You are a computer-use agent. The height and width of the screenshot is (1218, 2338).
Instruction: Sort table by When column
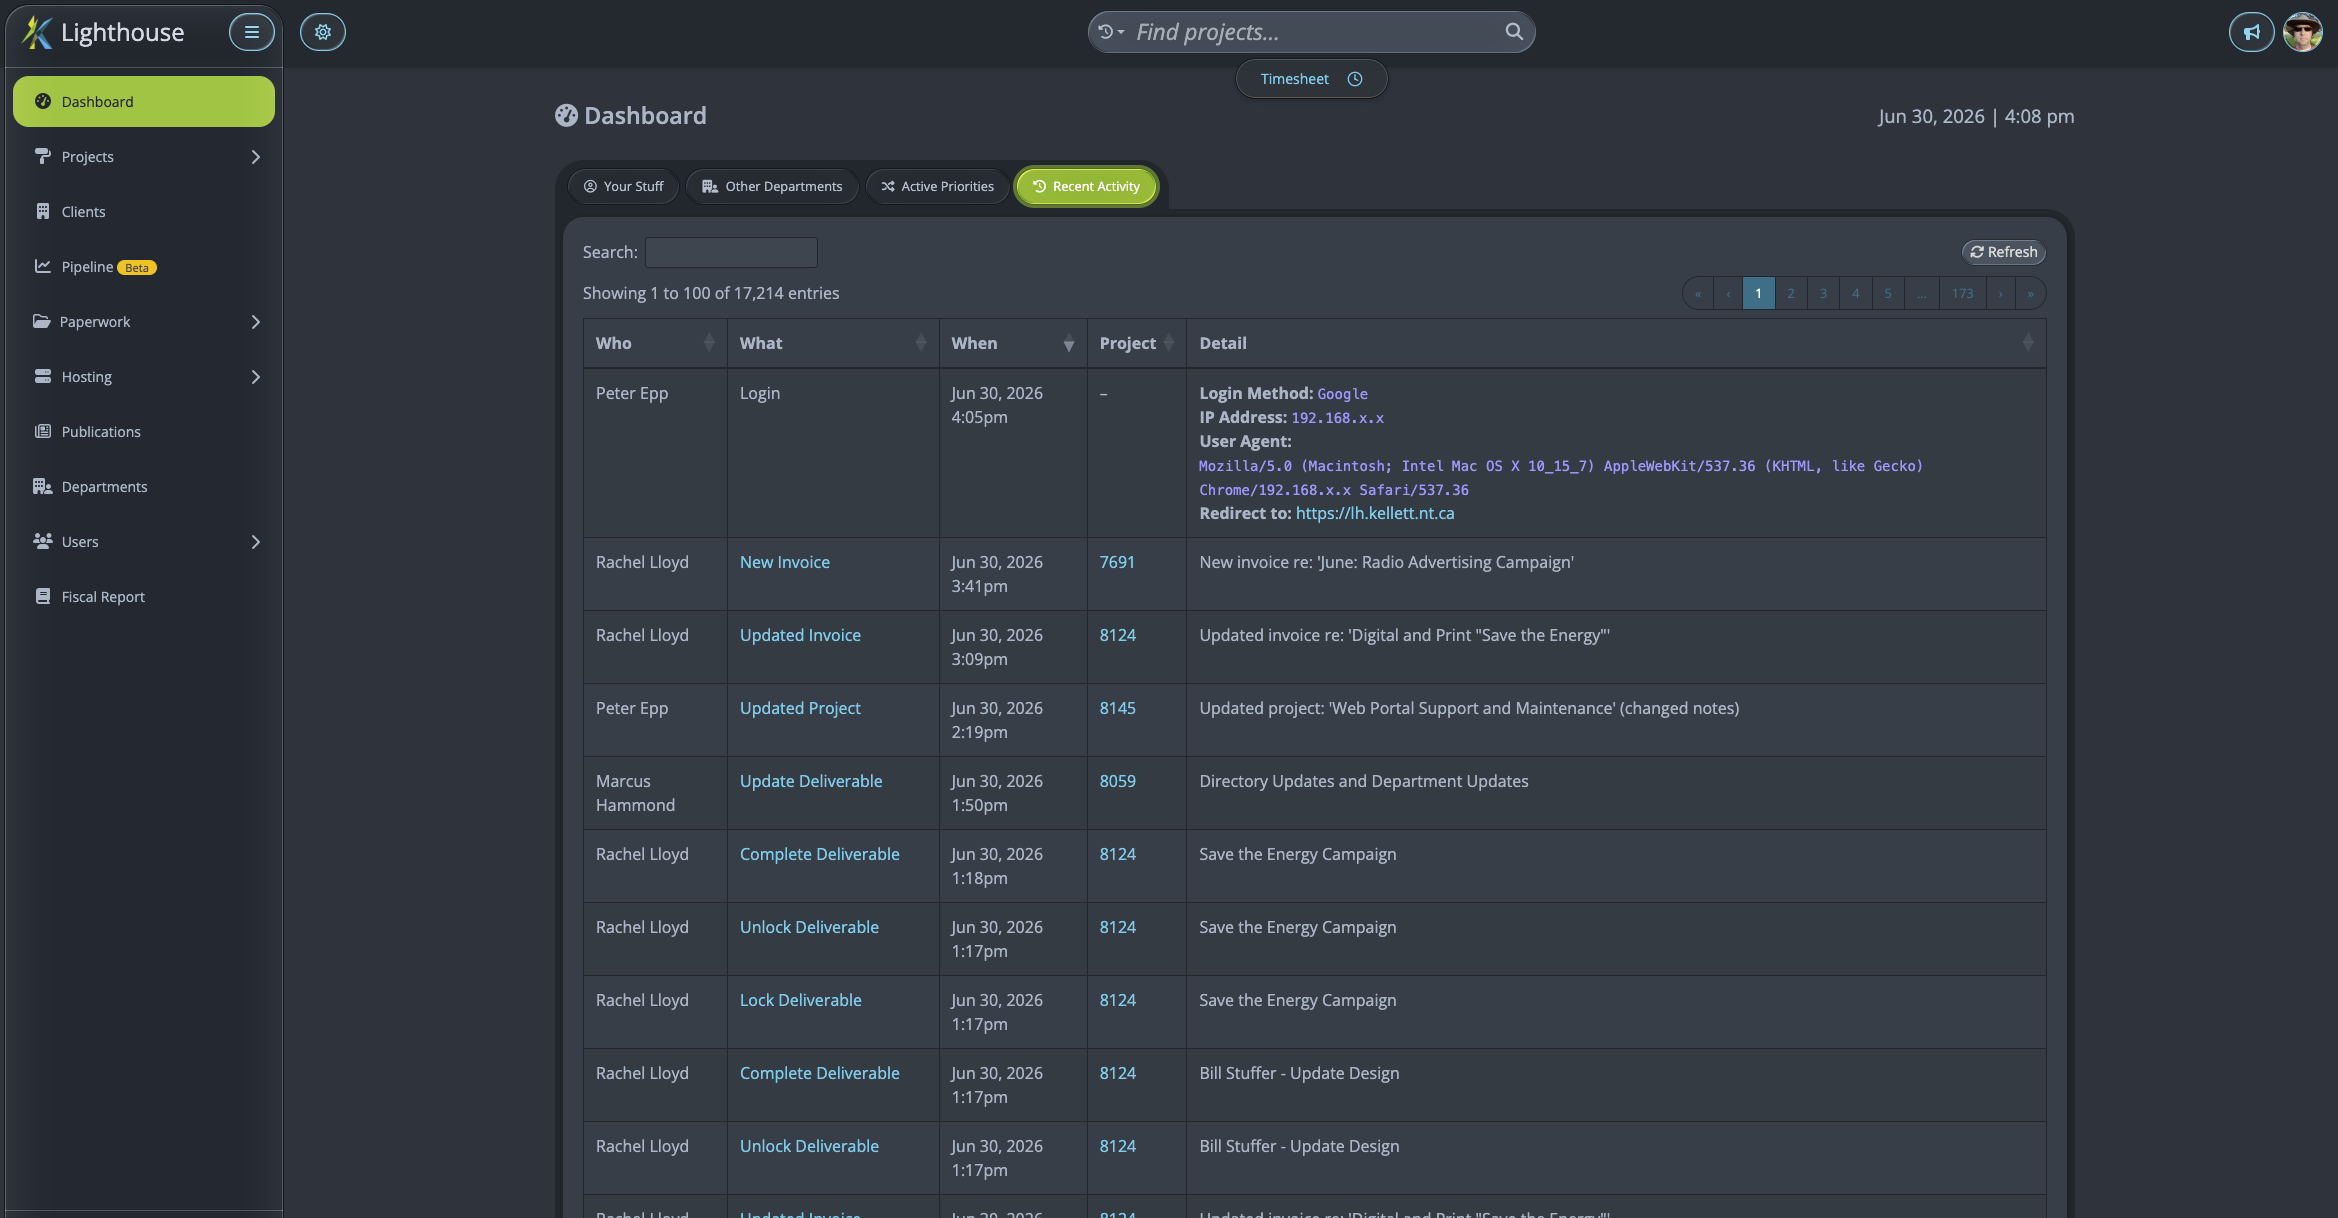coord(1013,343)
